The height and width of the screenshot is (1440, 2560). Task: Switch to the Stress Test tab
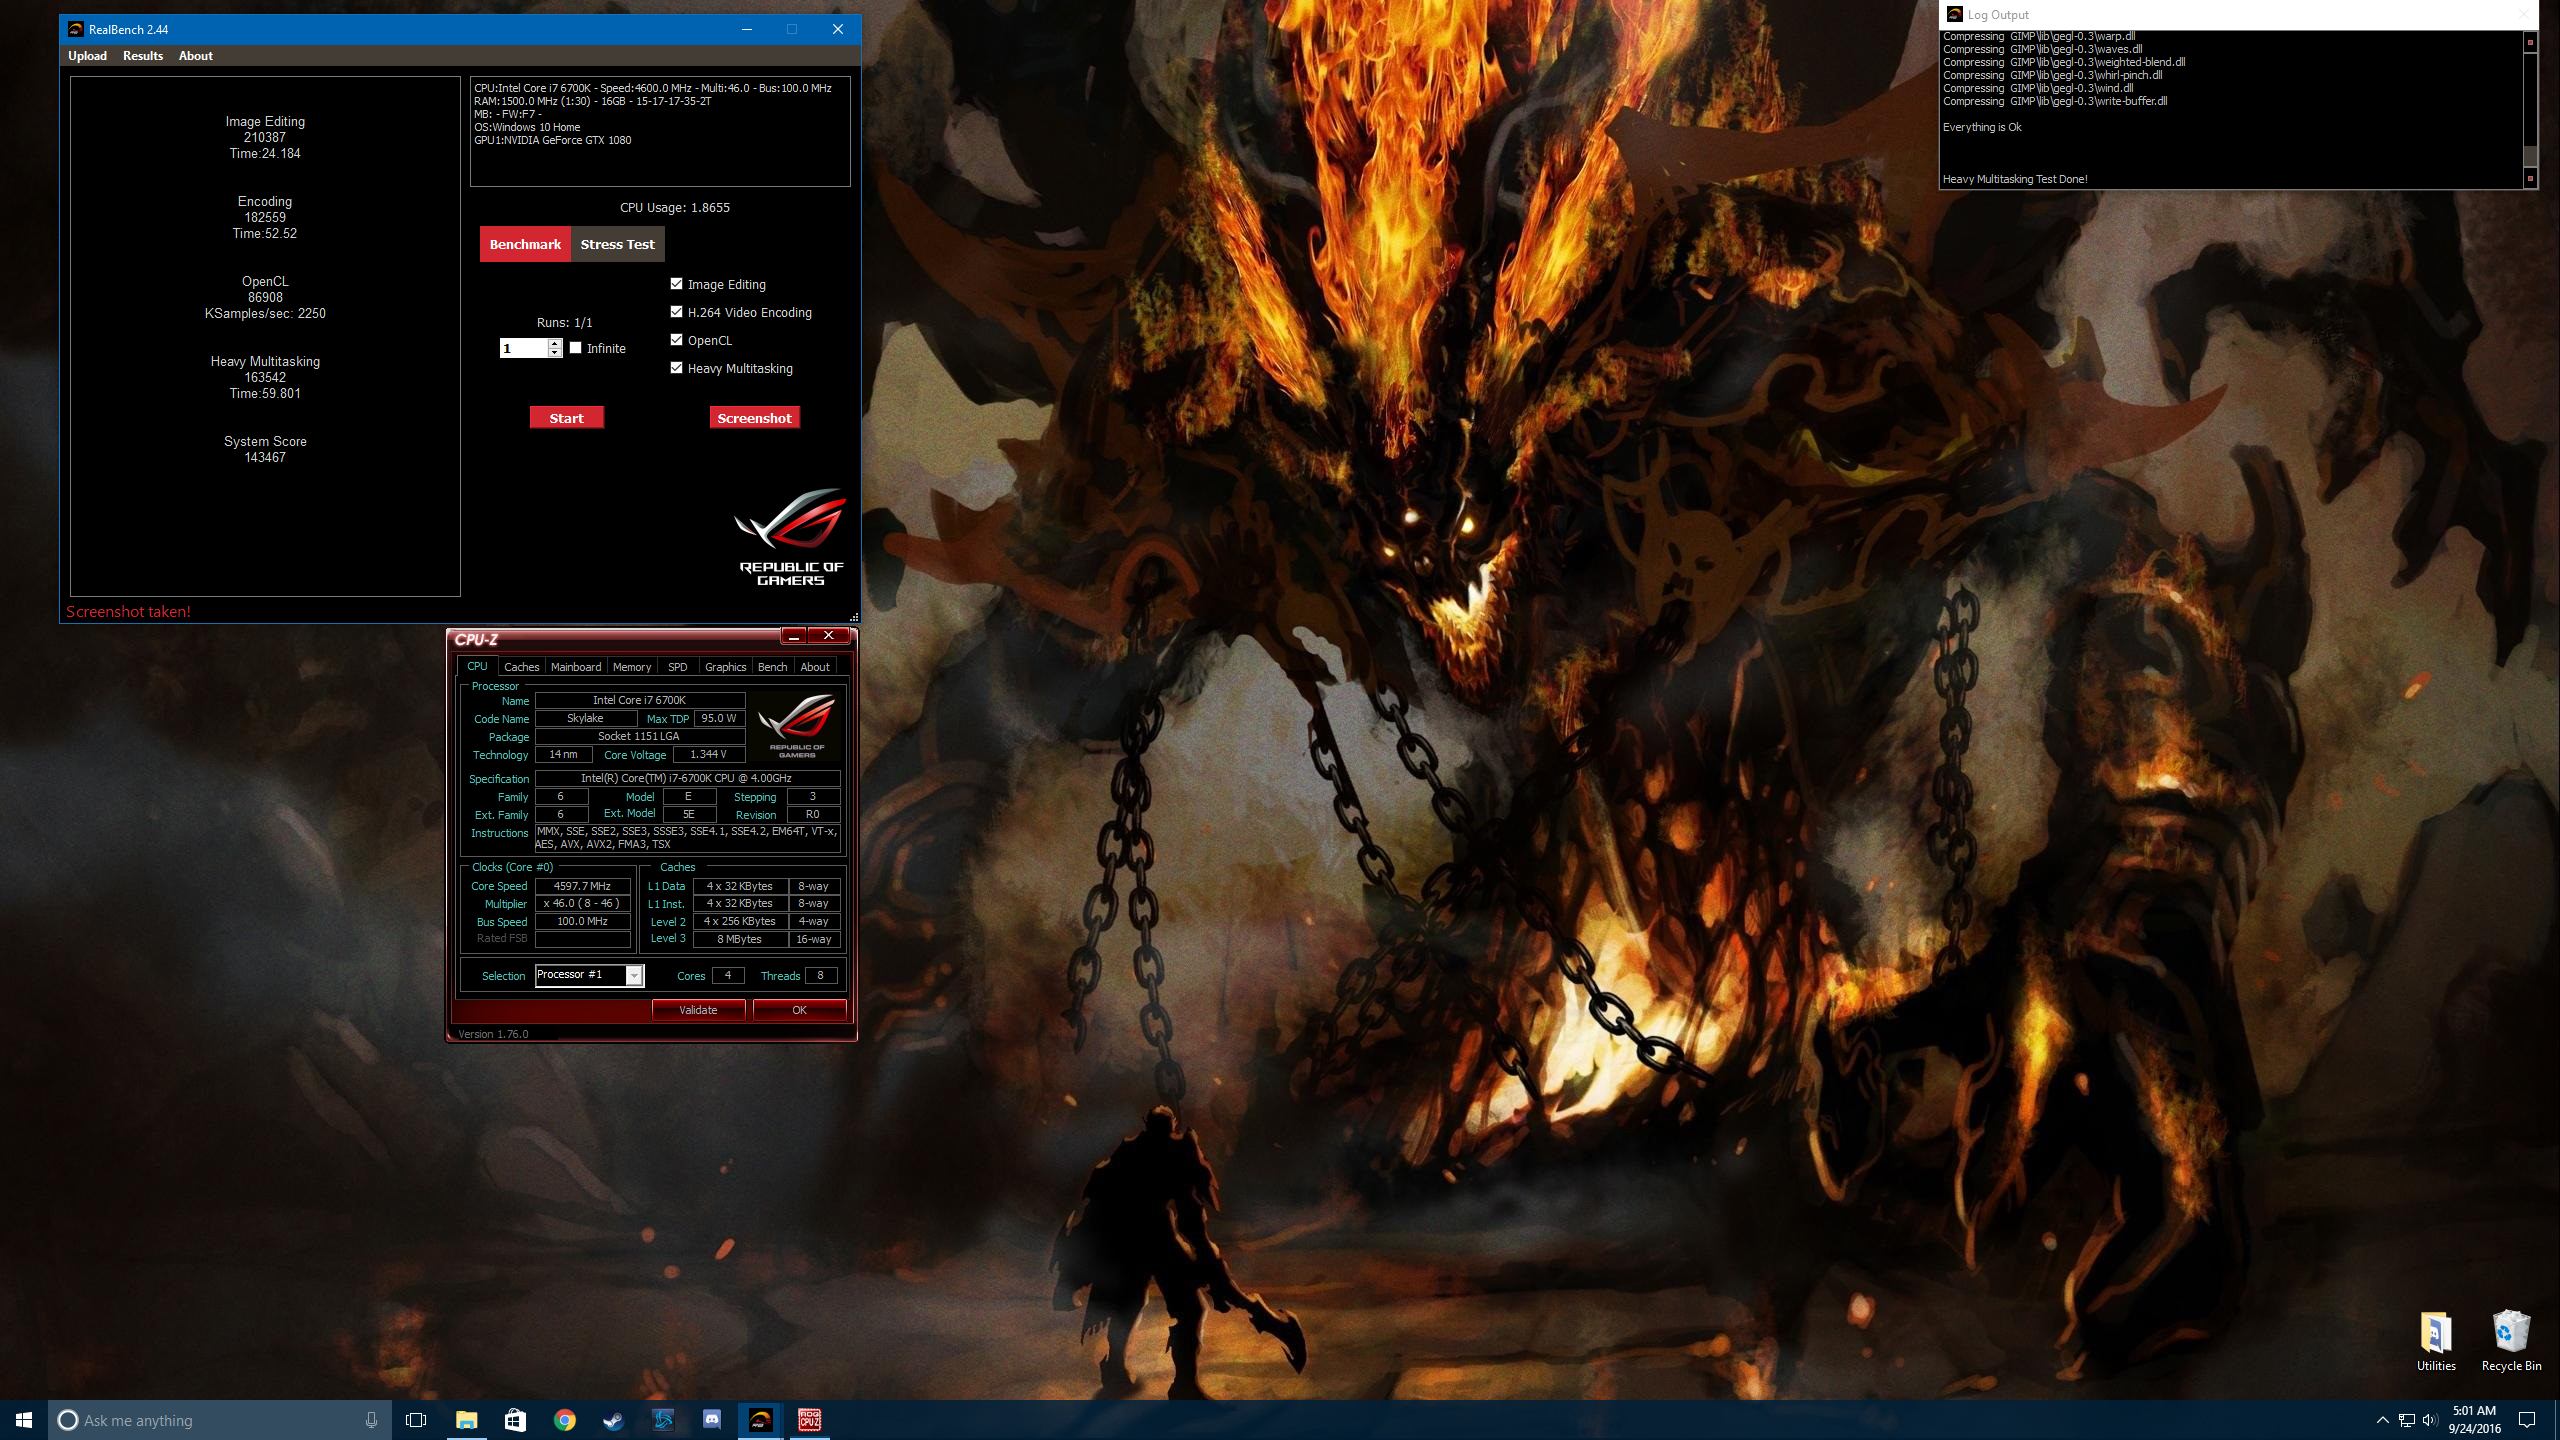(x=617, y=244)
